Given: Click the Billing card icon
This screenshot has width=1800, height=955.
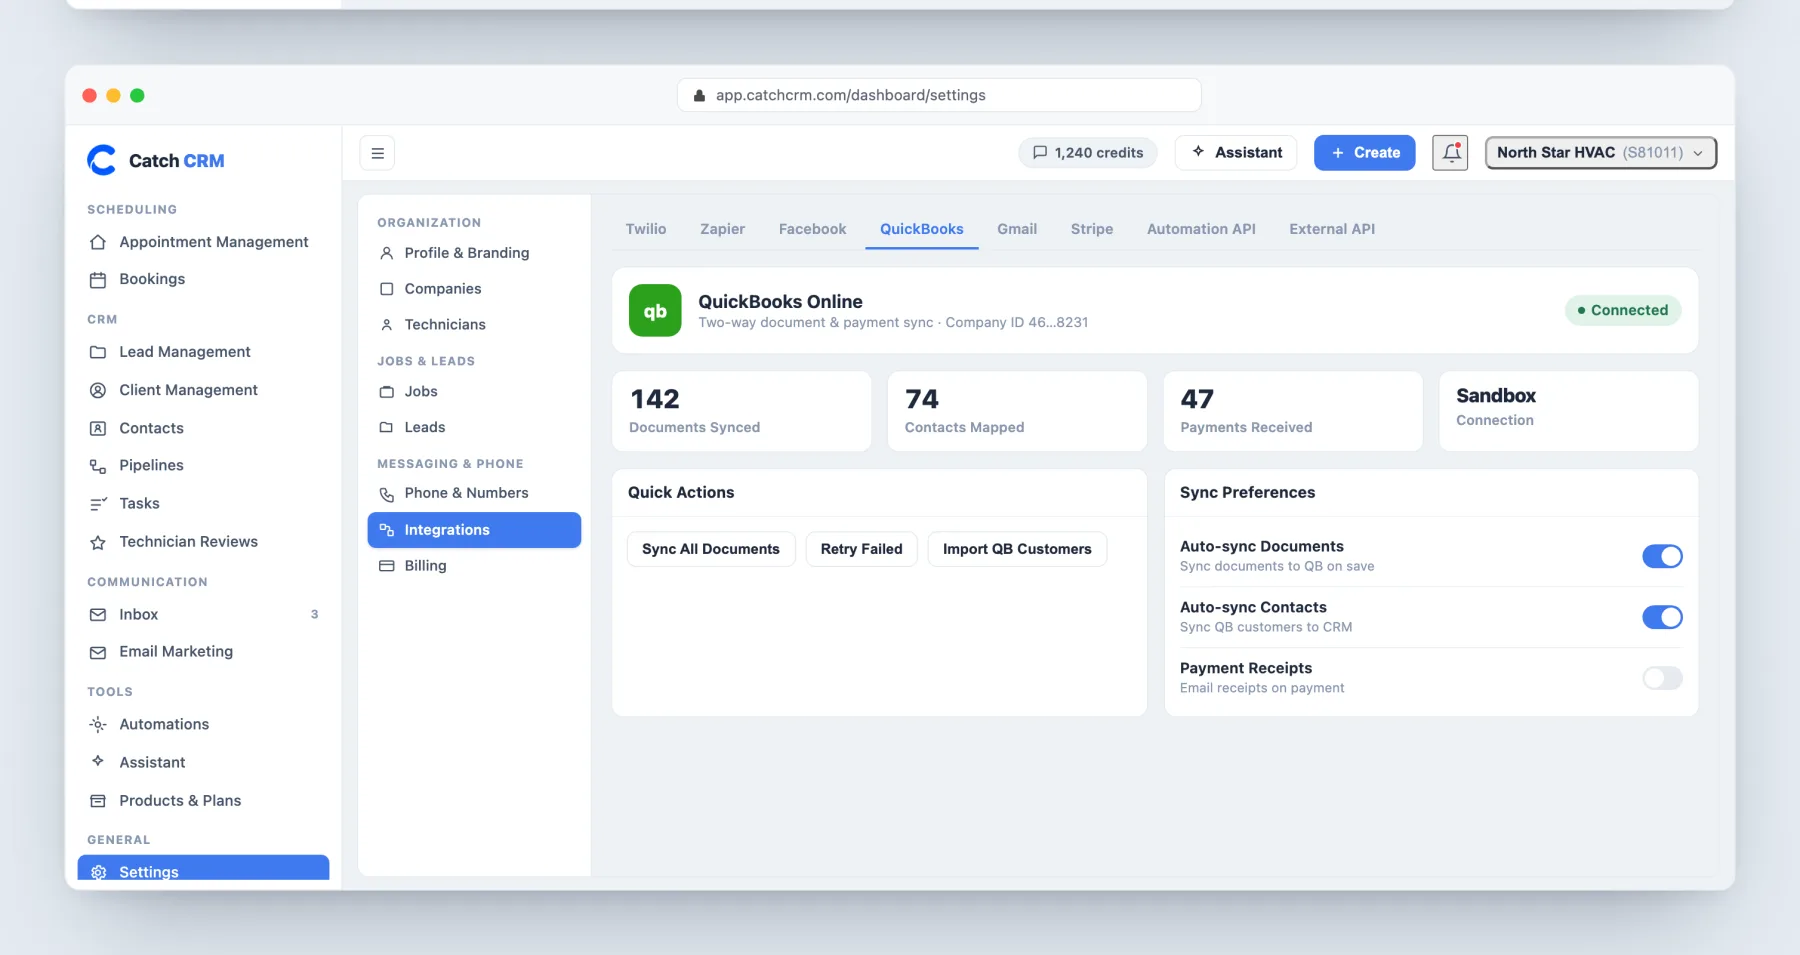Looking at the screenshot, I should (x=387, y=566).
